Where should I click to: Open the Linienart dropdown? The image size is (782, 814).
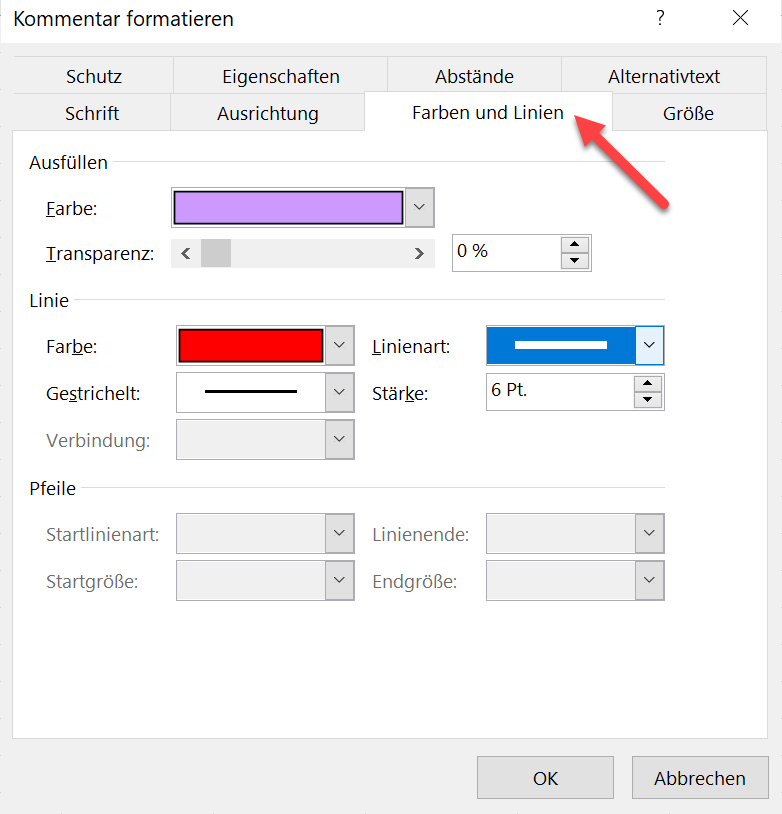tap(649, 345)
